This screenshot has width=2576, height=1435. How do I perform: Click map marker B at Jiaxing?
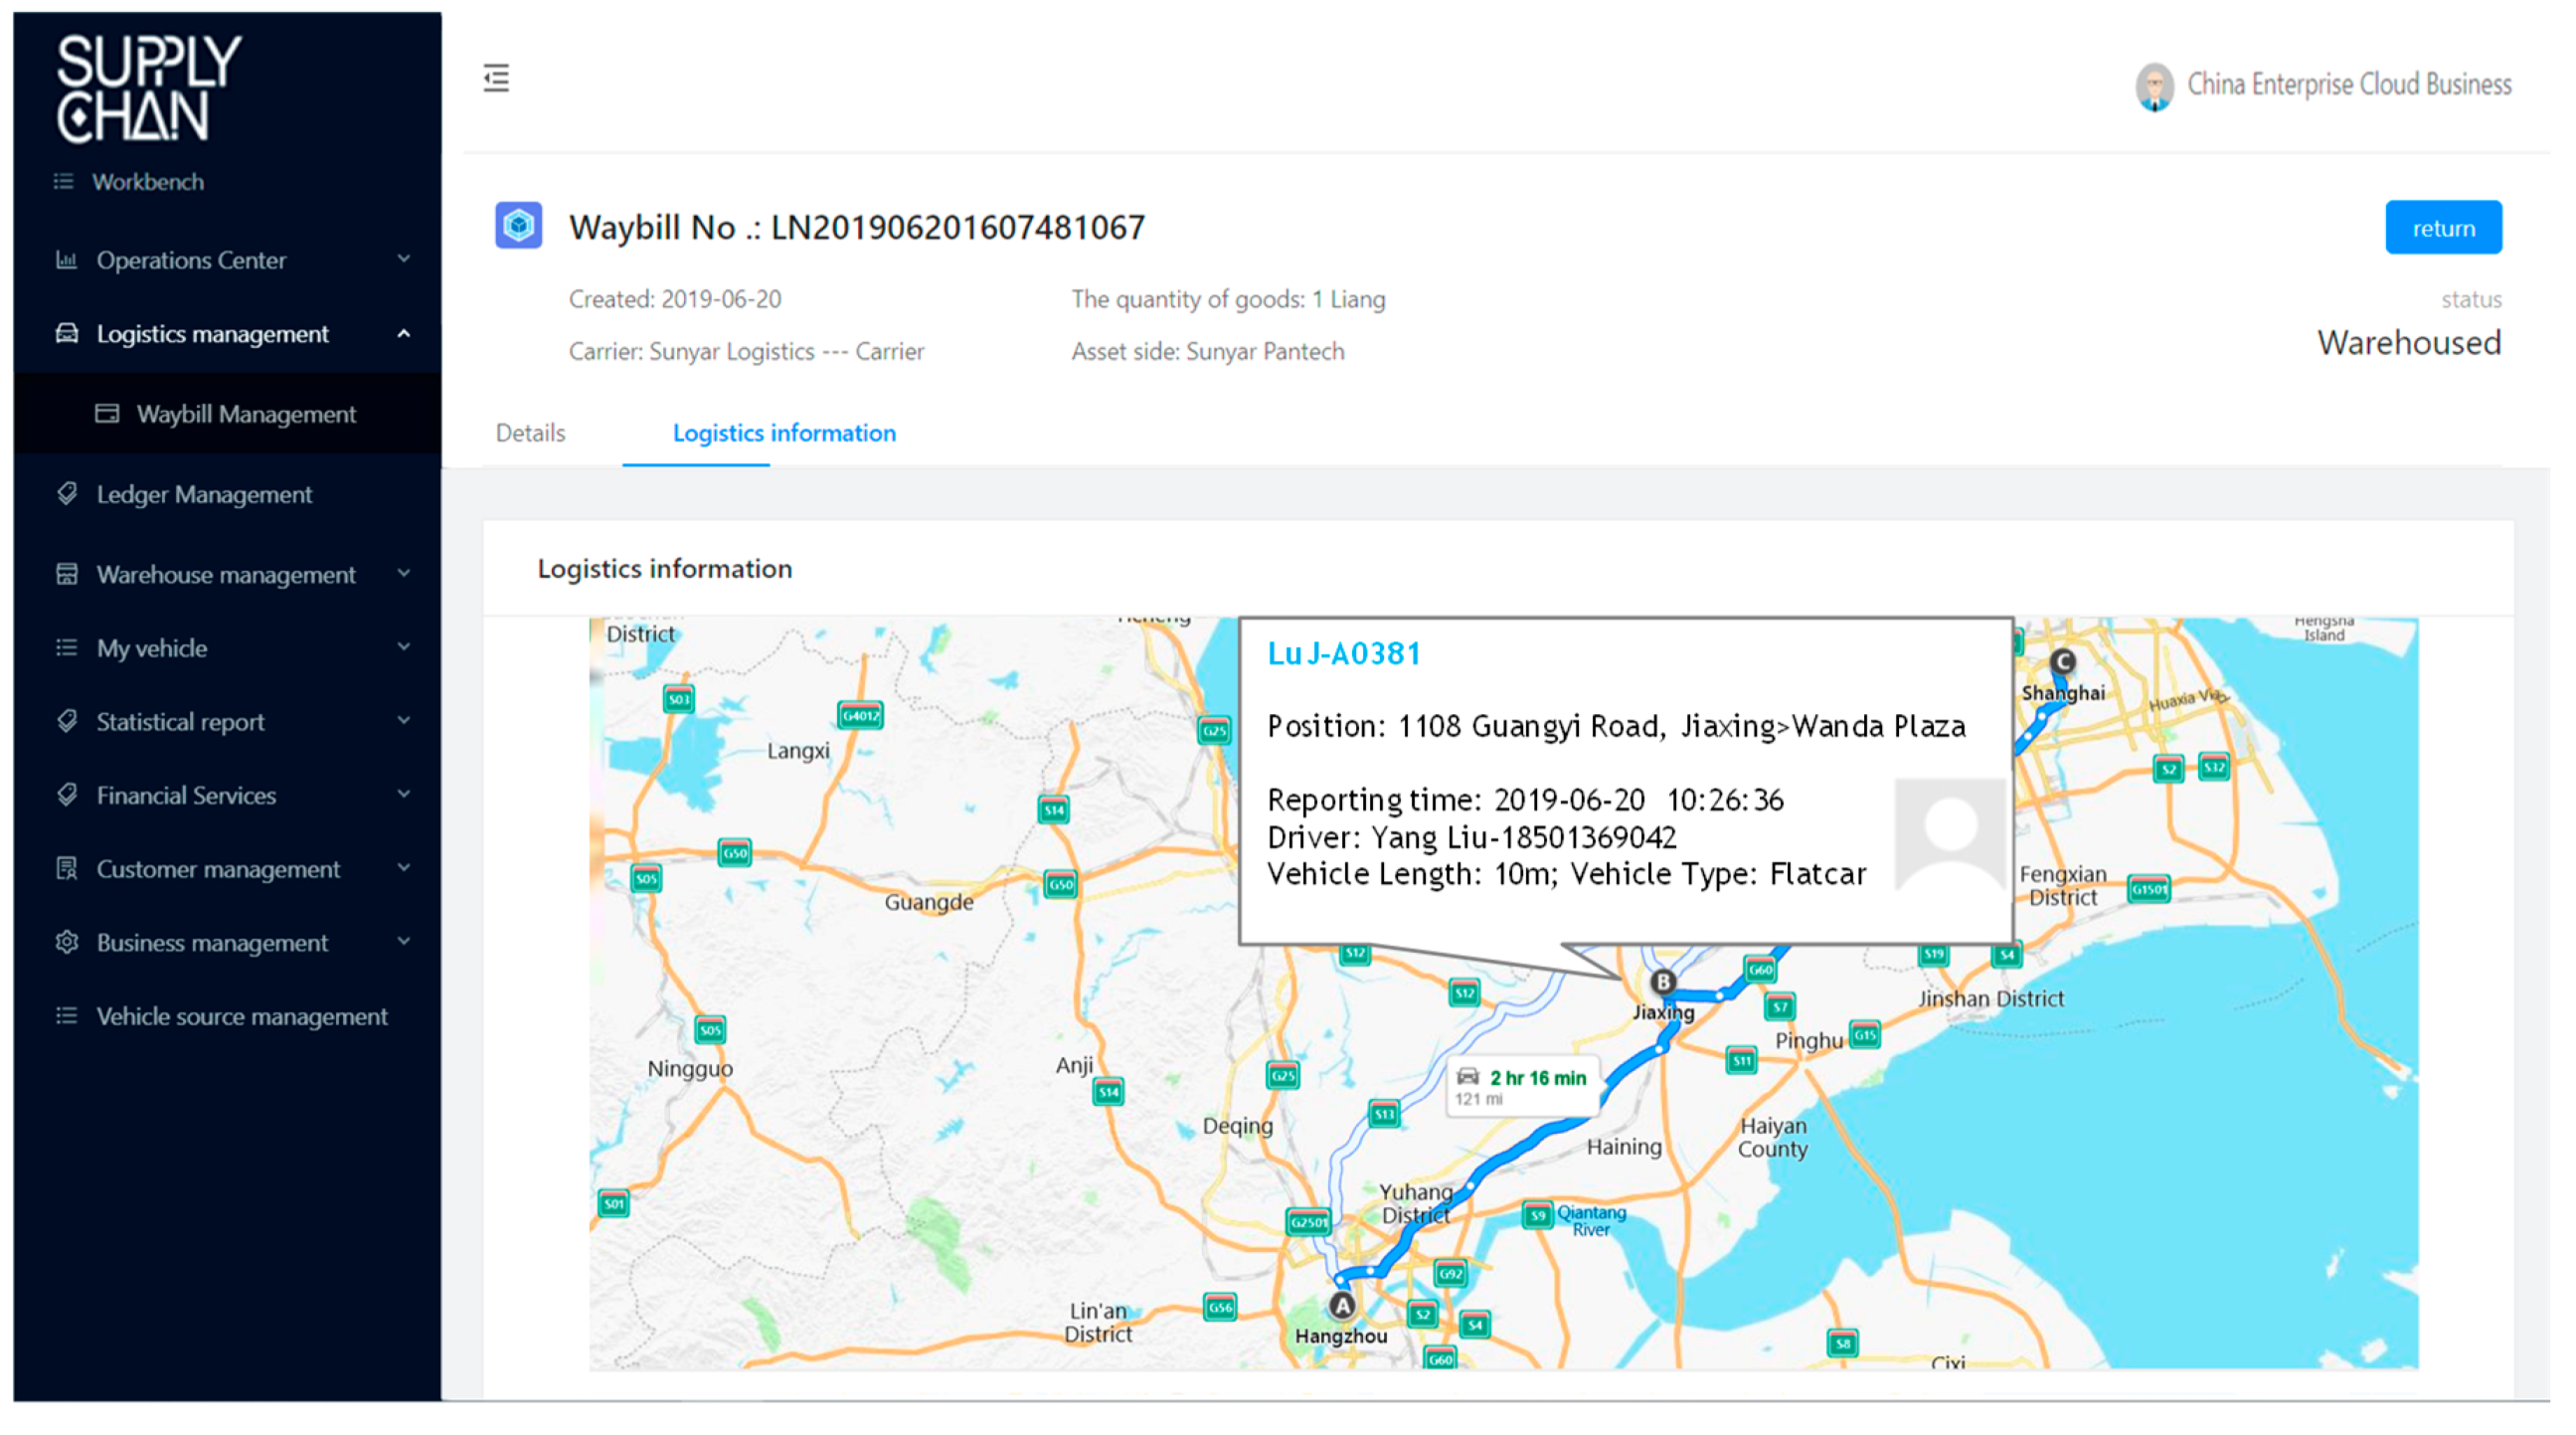(x=1663, y=982)
